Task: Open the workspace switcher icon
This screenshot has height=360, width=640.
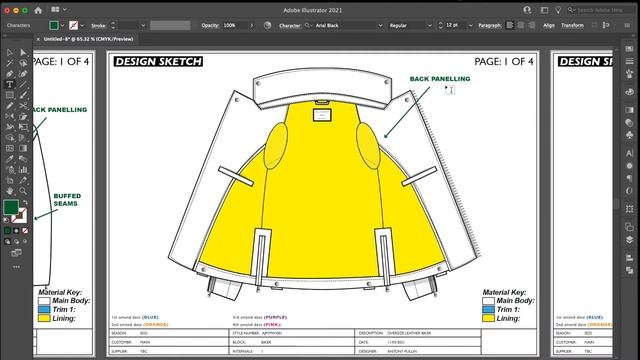Action: (x=544, y=10)
